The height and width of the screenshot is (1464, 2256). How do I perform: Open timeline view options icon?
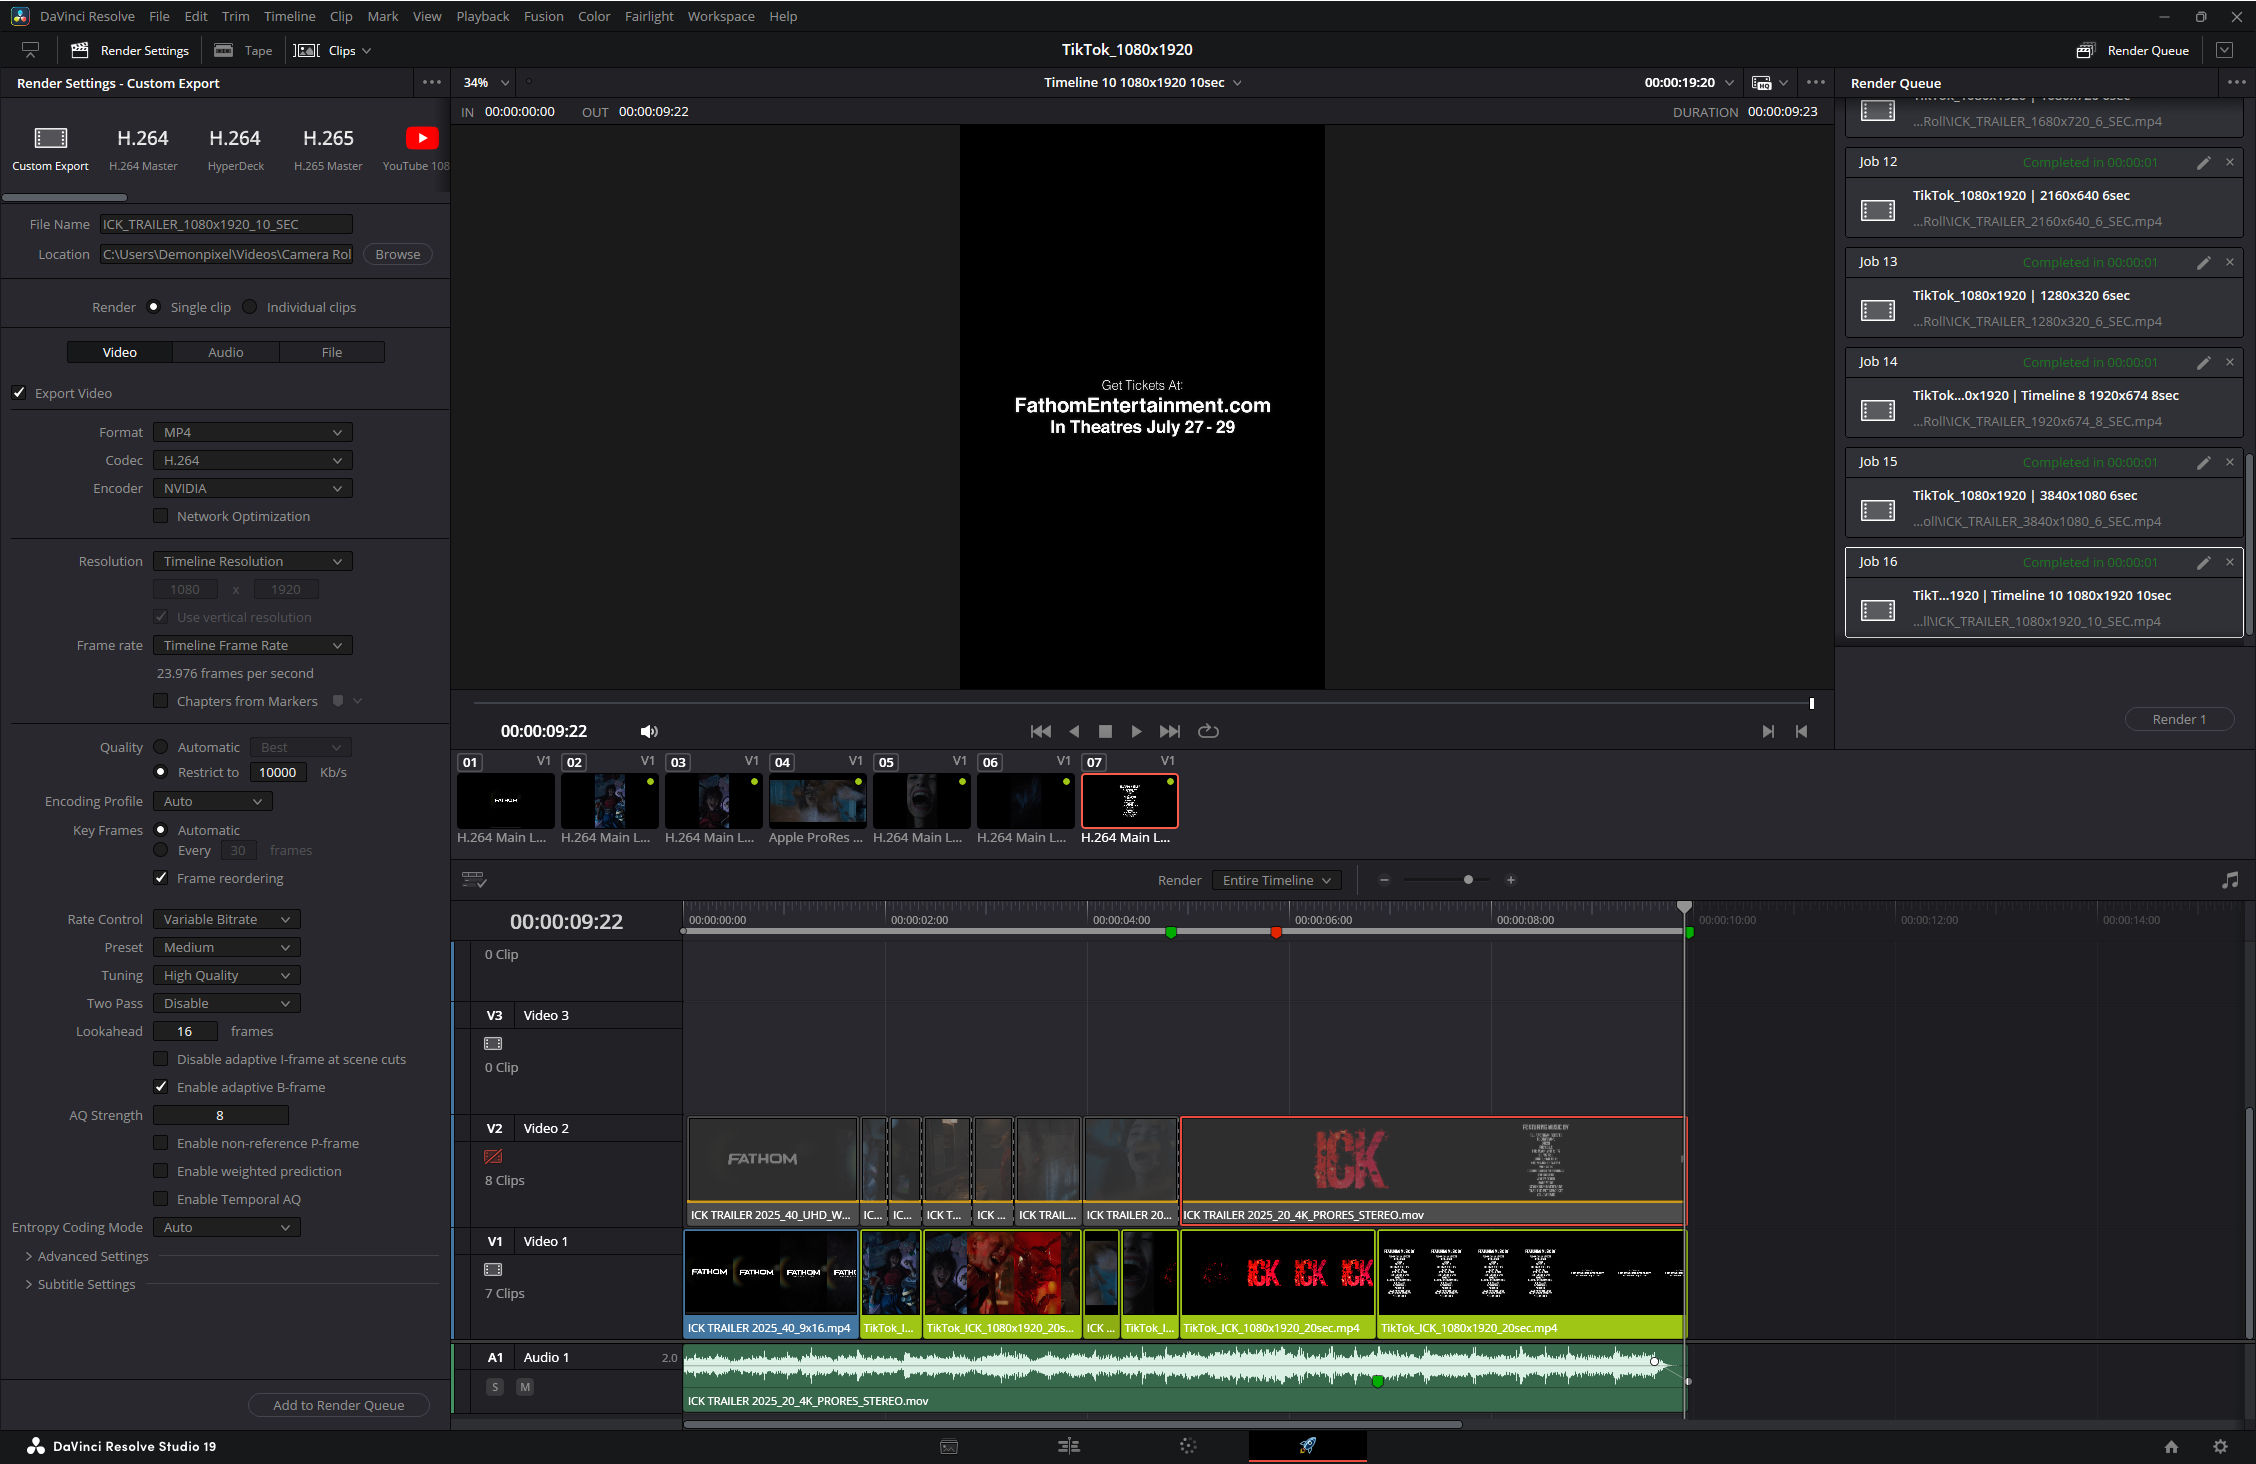coord(474,880)
